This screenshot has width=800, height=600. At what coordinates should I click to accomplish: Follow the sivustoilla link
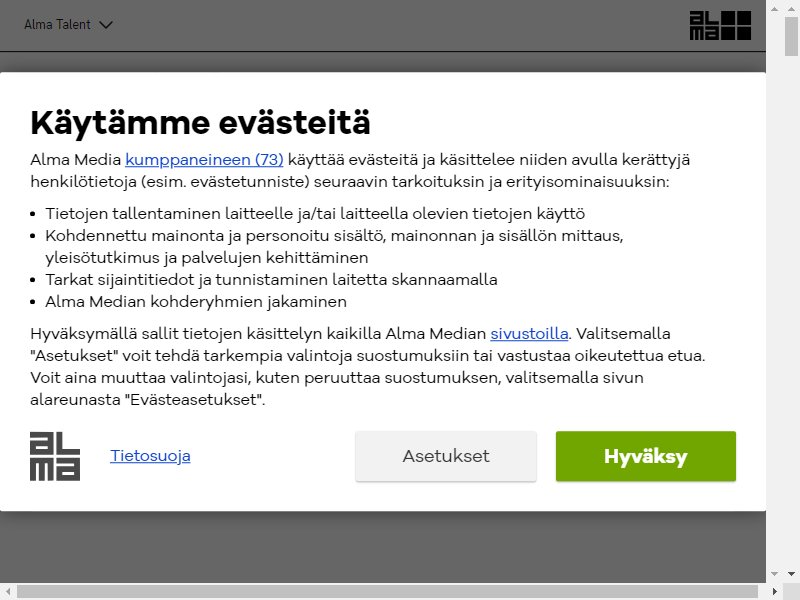(529, 334)
